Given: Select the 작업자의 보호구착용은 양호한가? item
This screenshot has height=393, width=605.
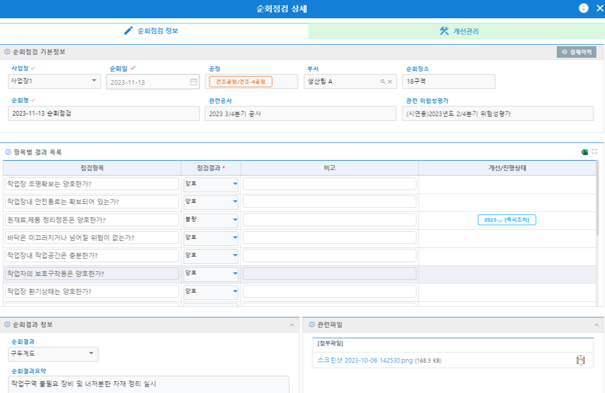Looking at the screenshot, I should pyautogui.click(x=92, y=273).
